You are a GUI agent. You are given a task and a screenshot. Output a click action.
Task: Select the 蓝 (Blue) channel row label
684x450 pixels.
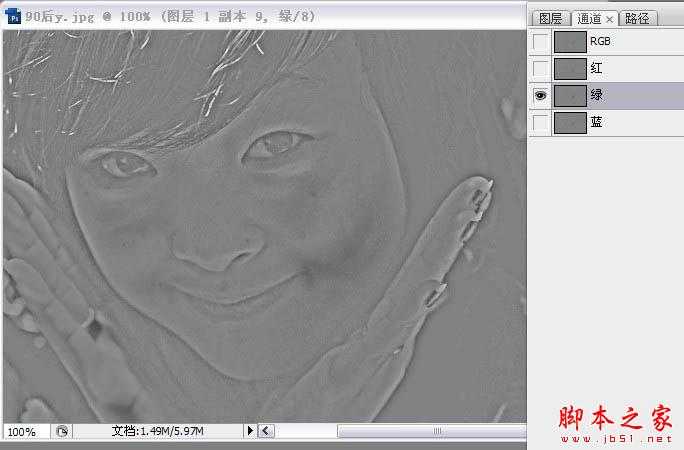(x=597, y=122)
